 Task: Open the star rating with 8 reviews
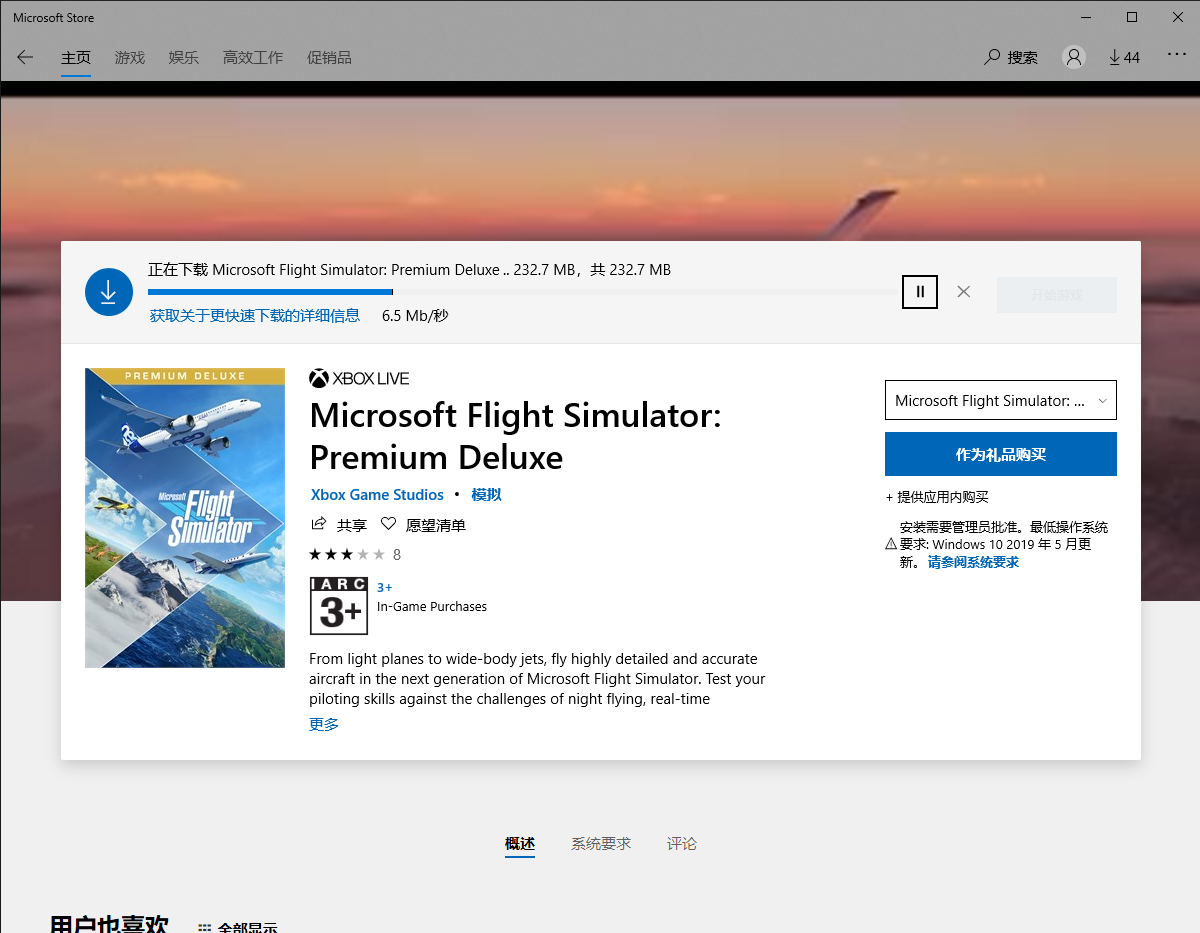click(x=355, y=554)
